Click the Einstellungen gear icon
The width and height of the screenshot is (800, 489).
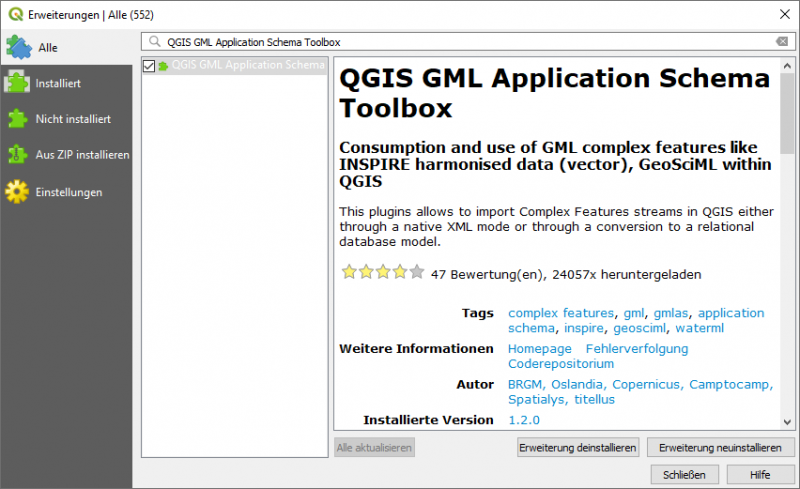coord(17,192)
